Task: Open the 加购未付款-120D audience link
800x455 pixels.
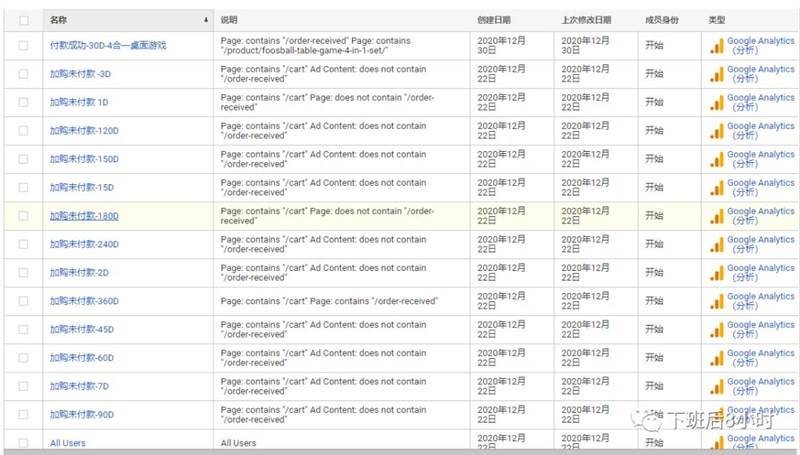Action: coord(84,131)
